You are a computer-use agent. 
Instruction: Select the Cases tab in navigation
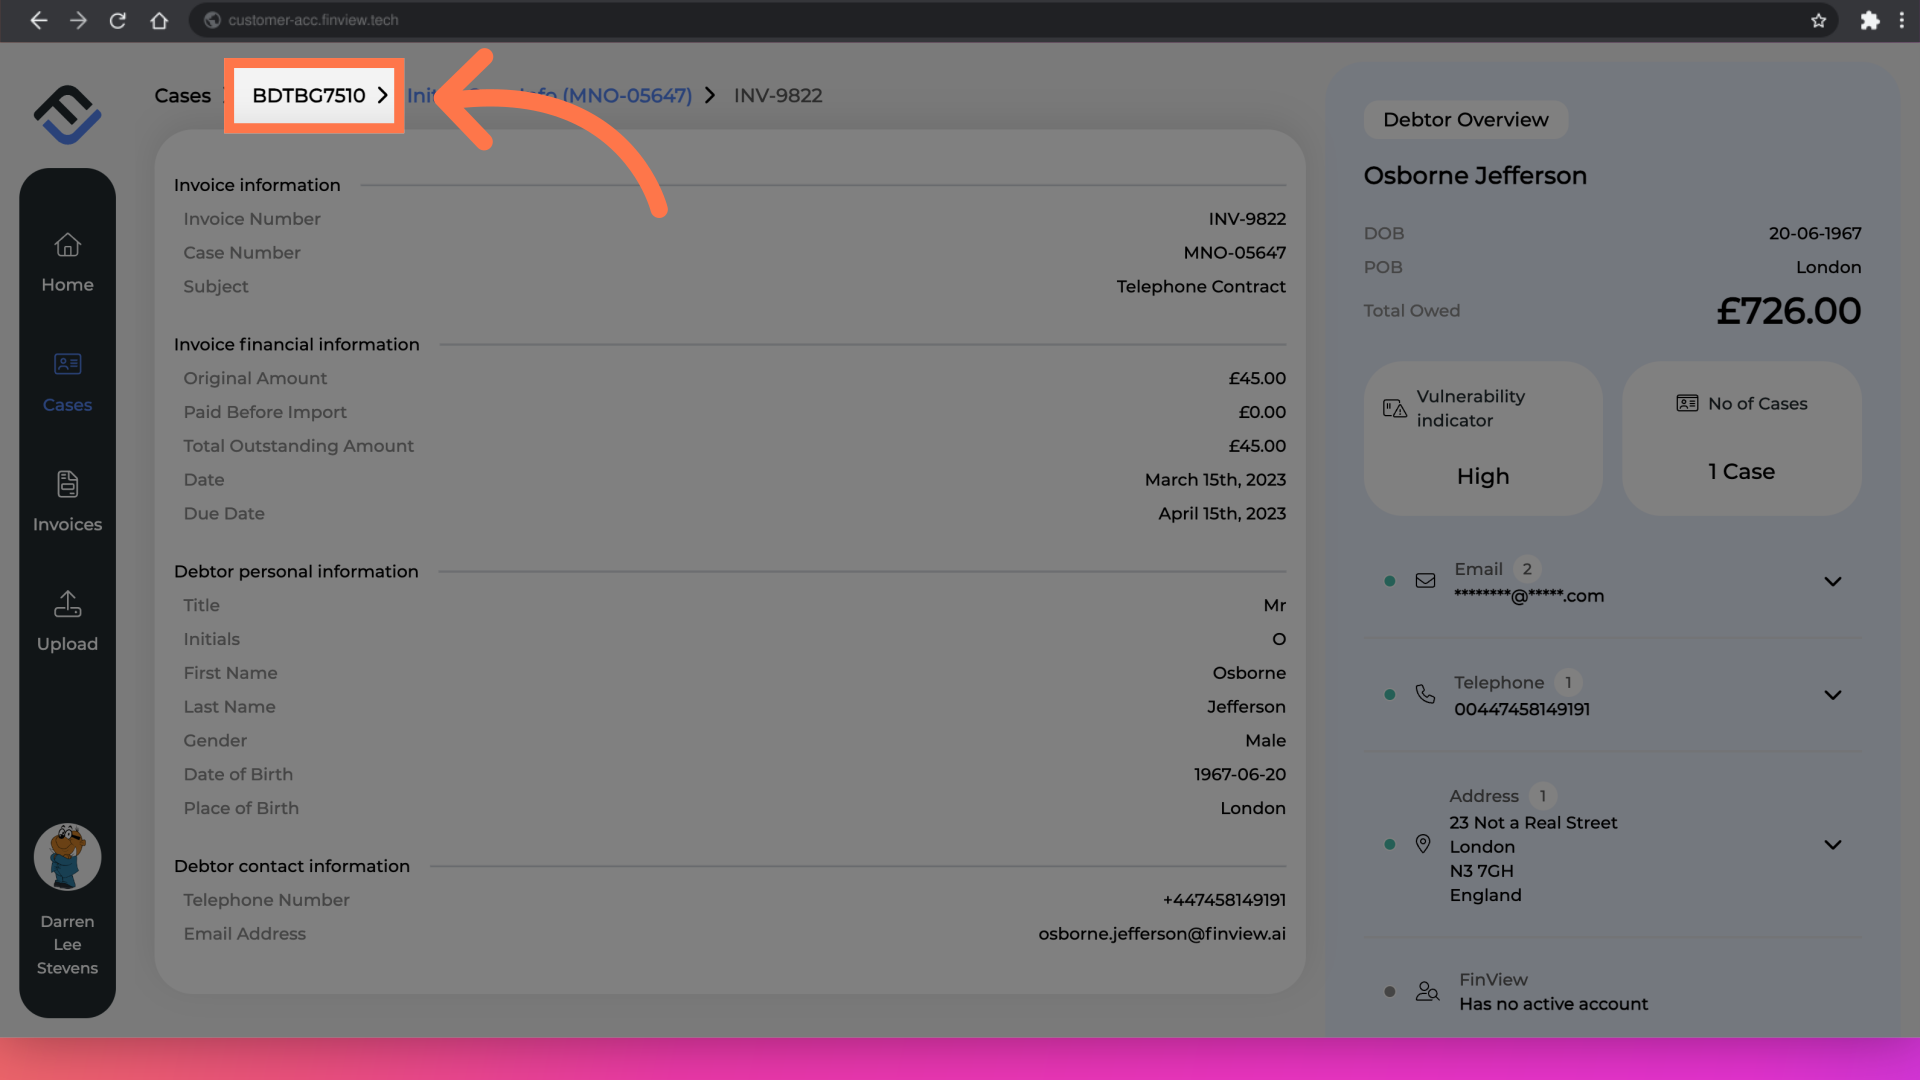pos(67,404)
